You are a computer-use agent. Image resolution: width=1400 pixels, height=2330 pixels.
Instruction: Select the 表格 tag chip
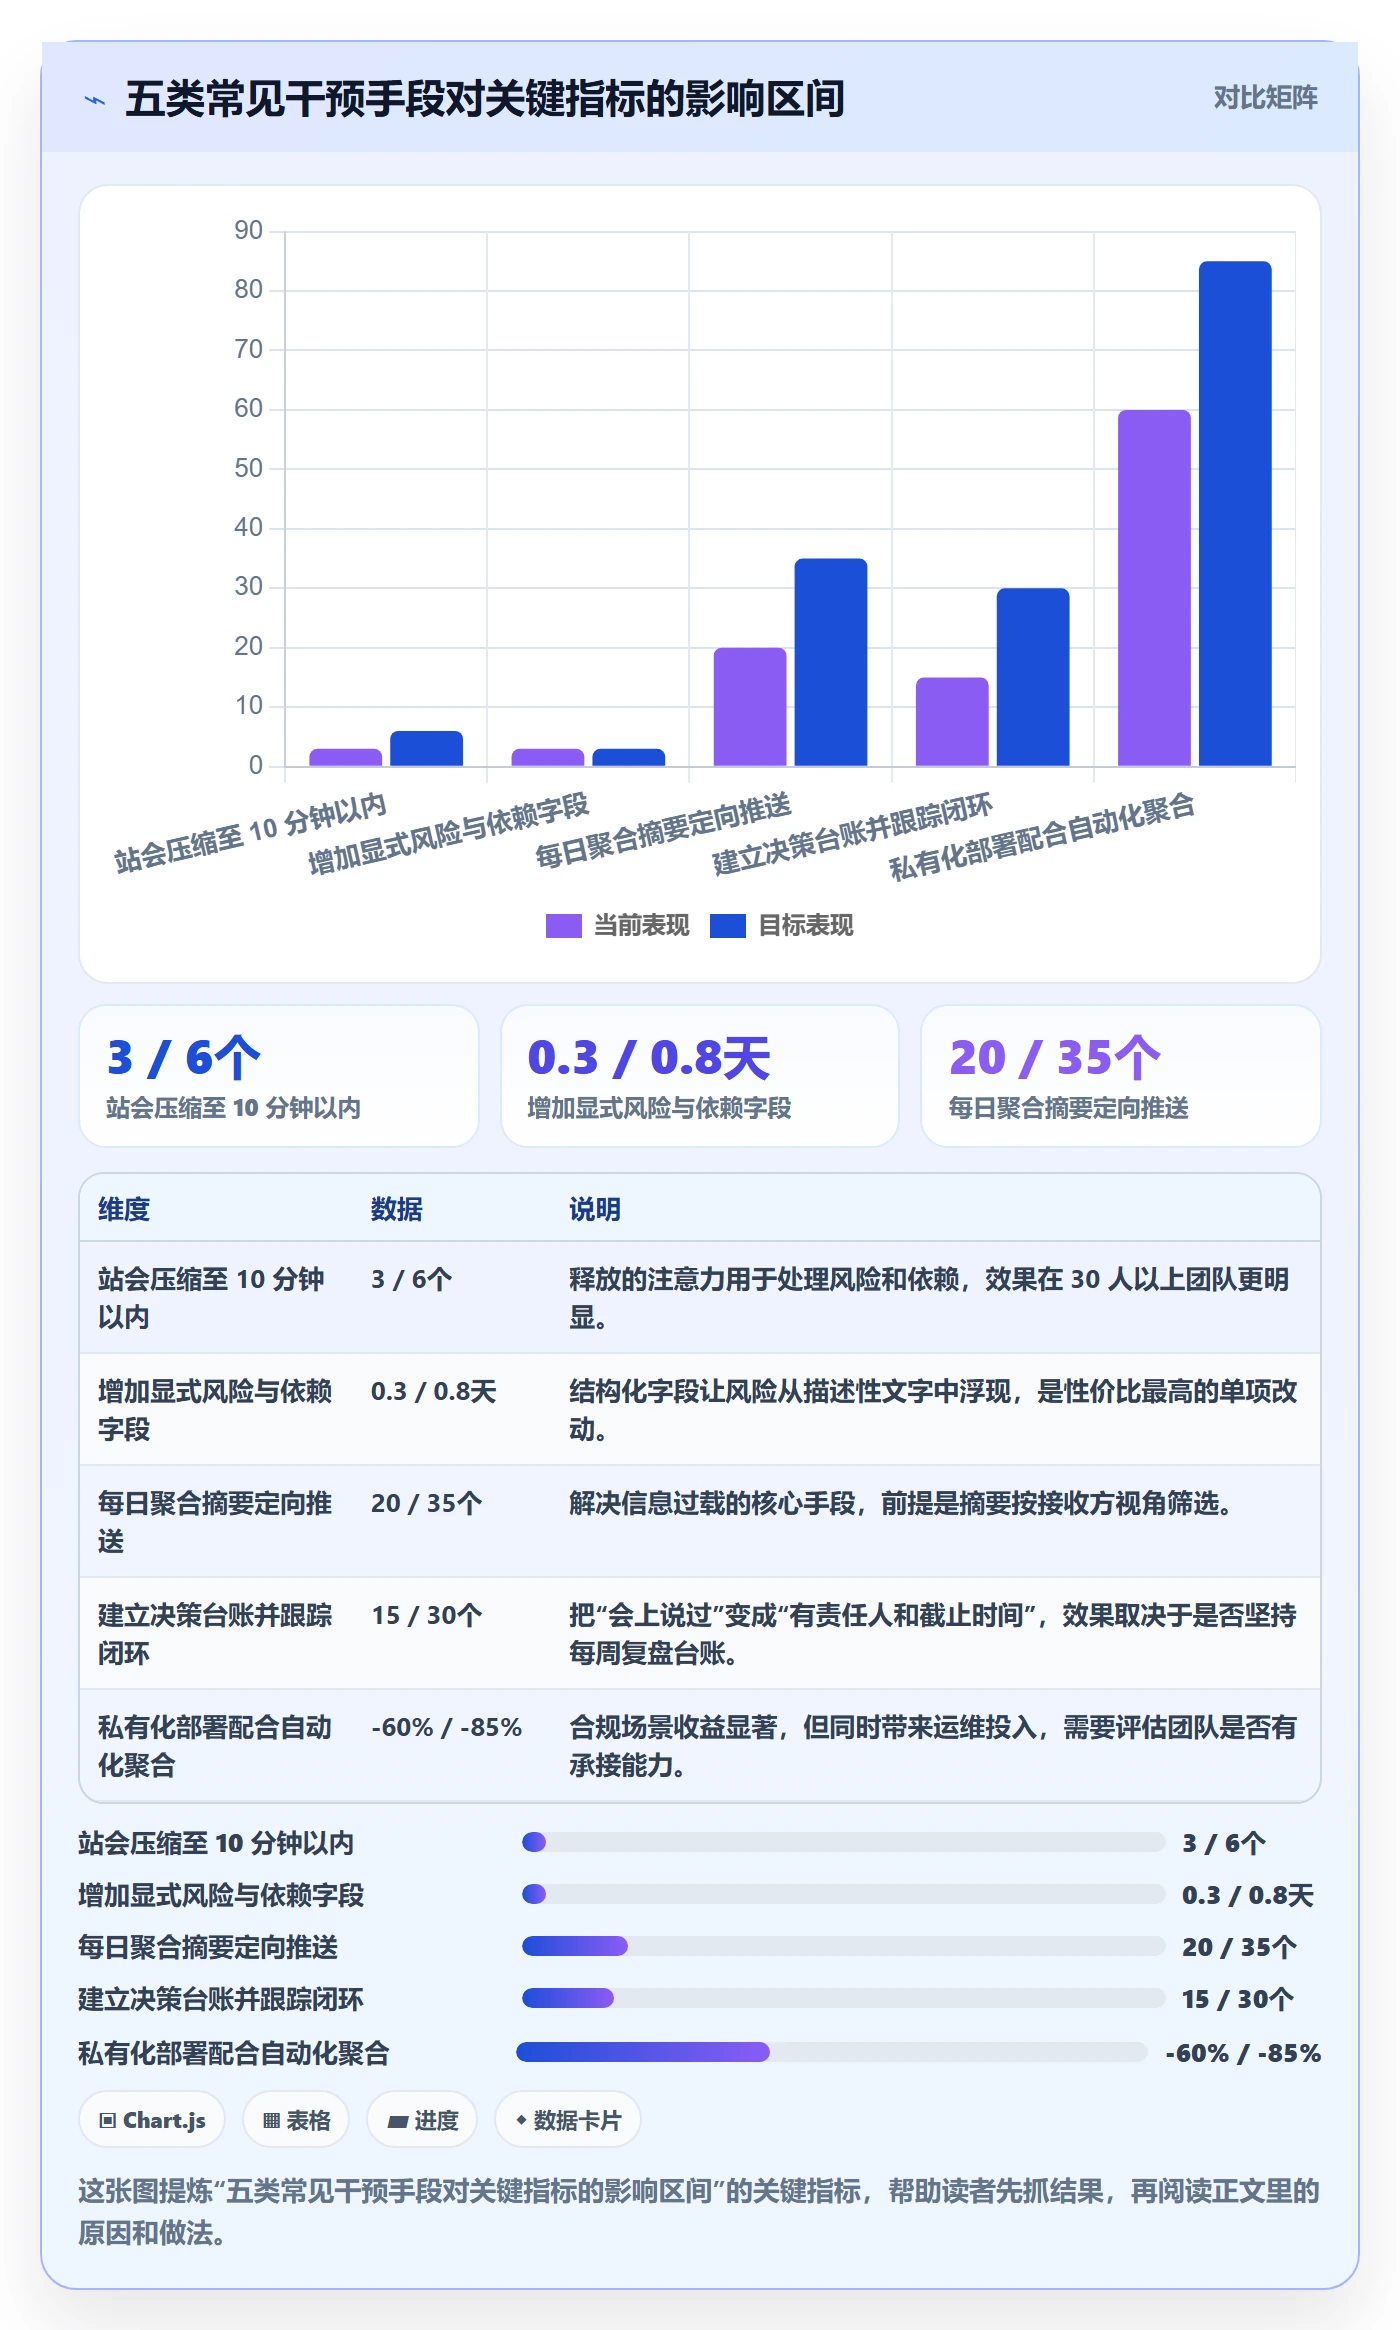[296, 2120]
